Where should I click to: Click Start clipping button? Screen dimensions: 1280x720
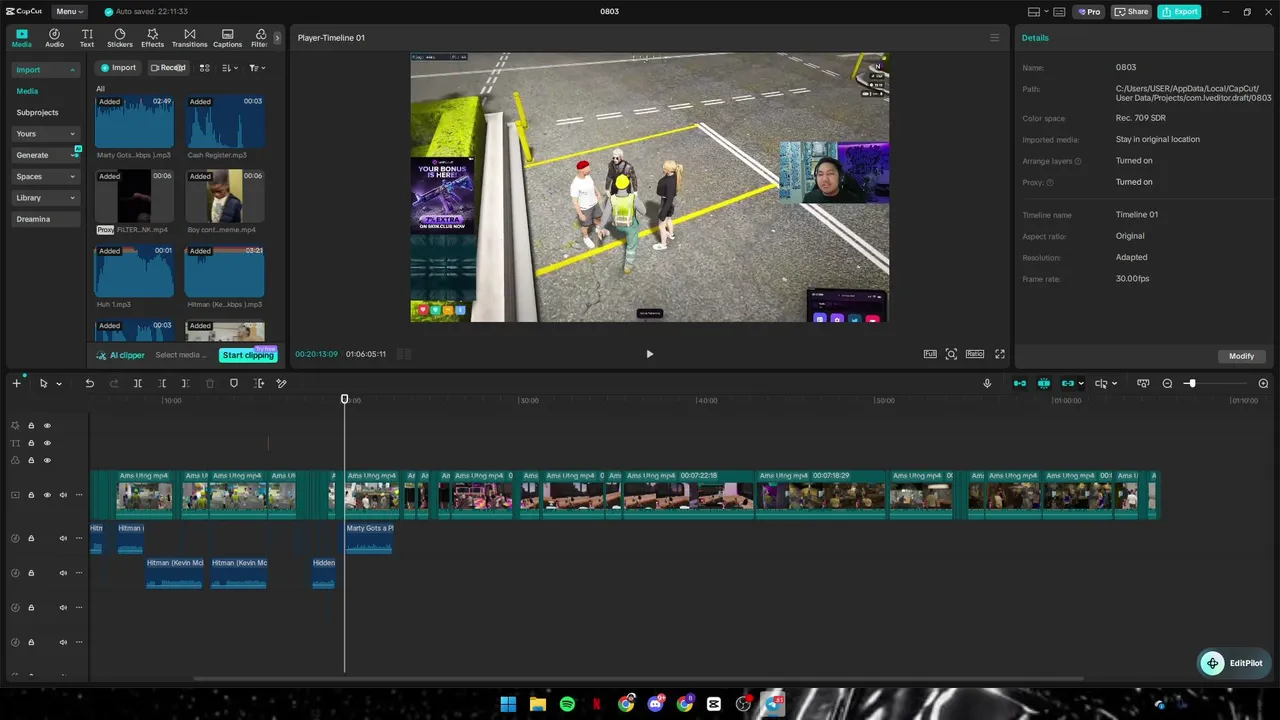(248, 355)
